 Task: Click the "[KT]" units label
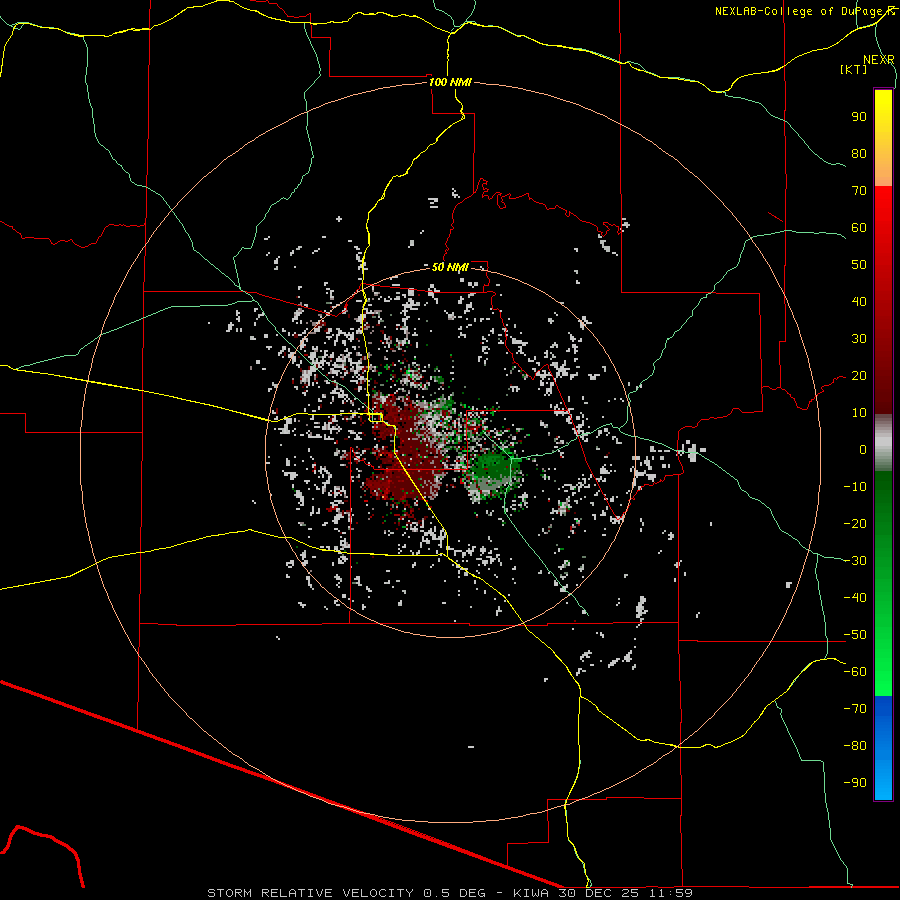coord(854,69)
